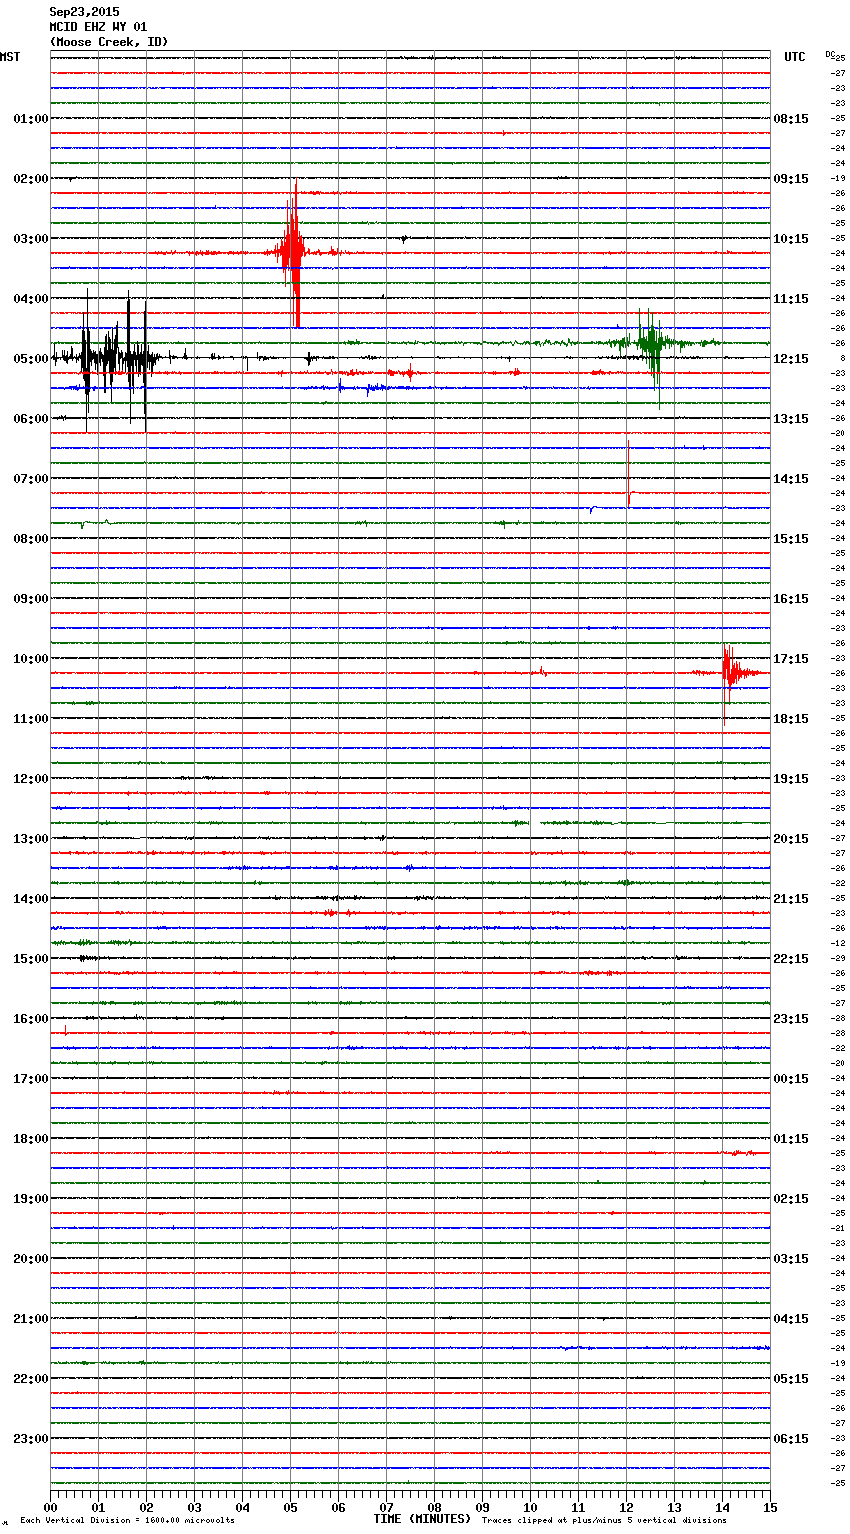The width and height of the screenshot is (850, 1534).
Task: Click the red spike above the 07:00 trace
Action: [628, 473]
